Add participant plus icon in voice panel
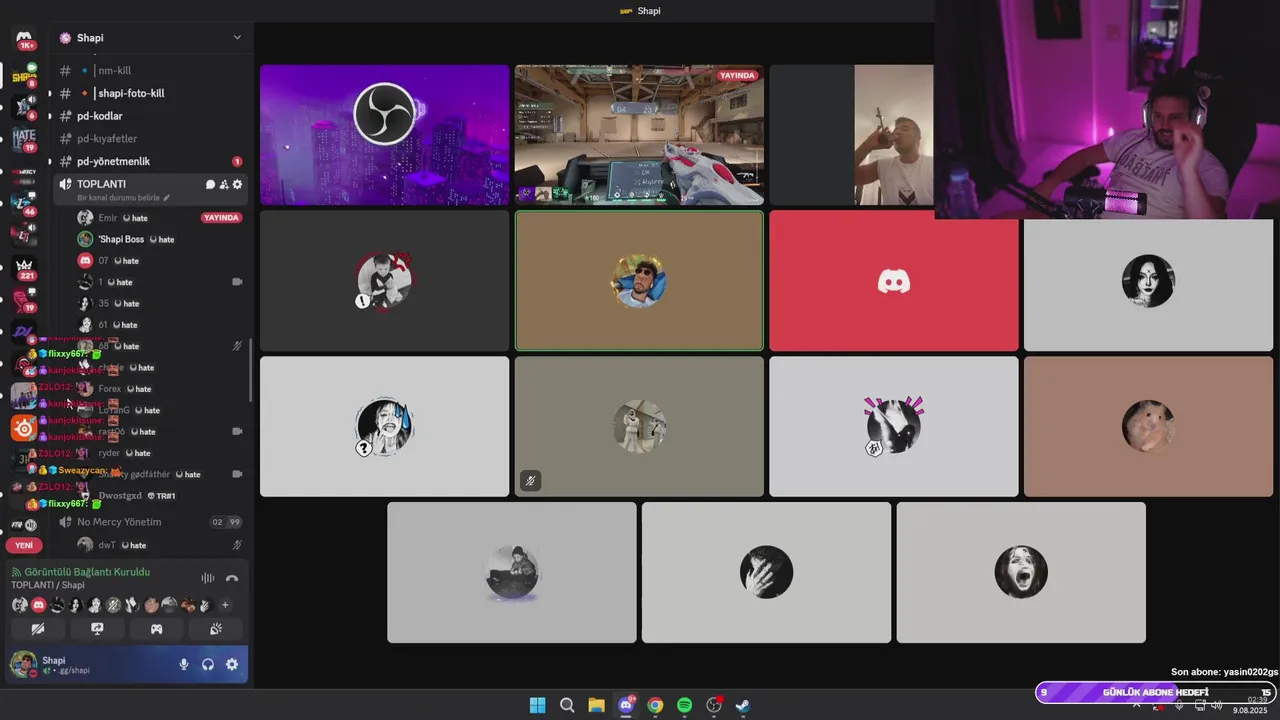The image size is (1280, 720). click(x=225, y=605)
